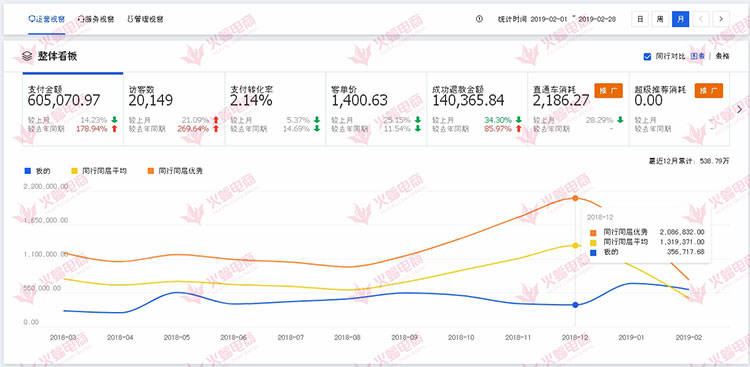Screen dimensions: 750x367
Task: Switch to the 服务视窗 tab
Action: pos(96,19)
